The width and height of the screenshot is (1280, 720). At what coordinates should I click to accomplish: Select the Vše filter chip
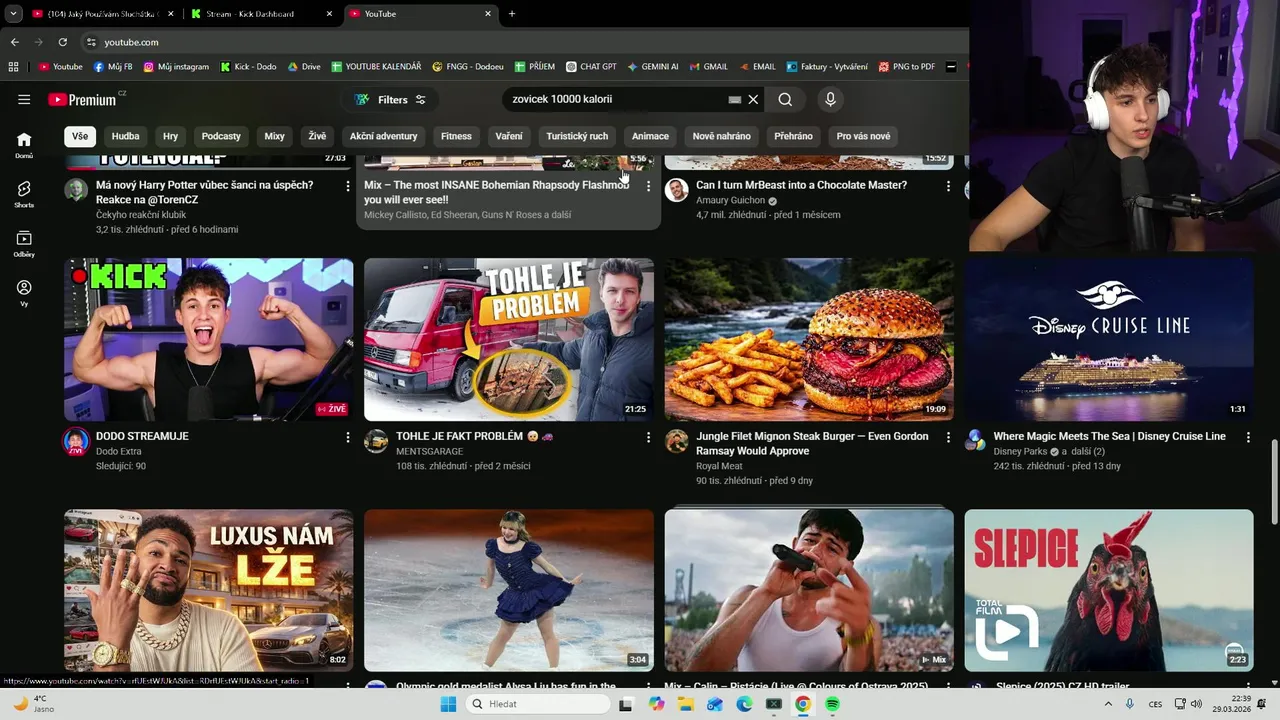pyautogui.click(x=79, y=136)
